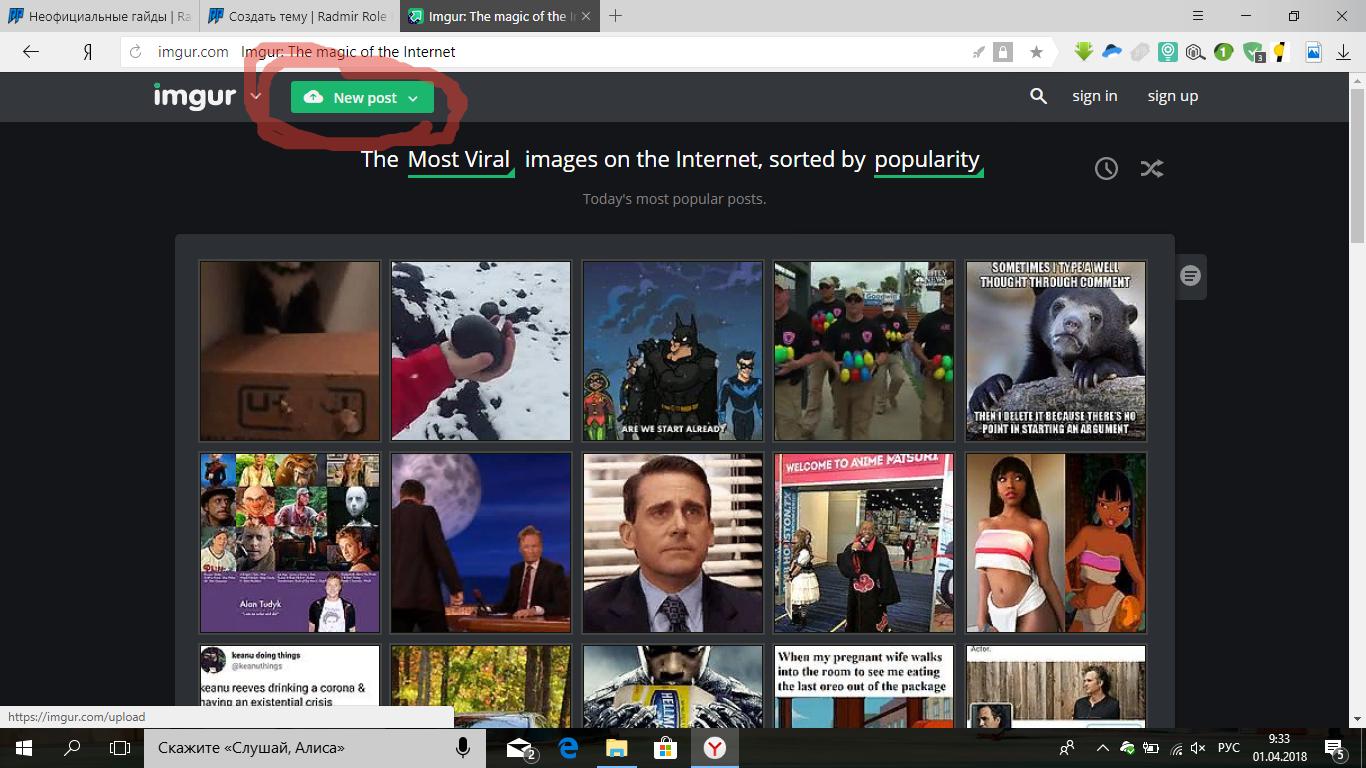Open the cosplay comparison post
1366x768 pixels.
click(x=1056, y=543)
